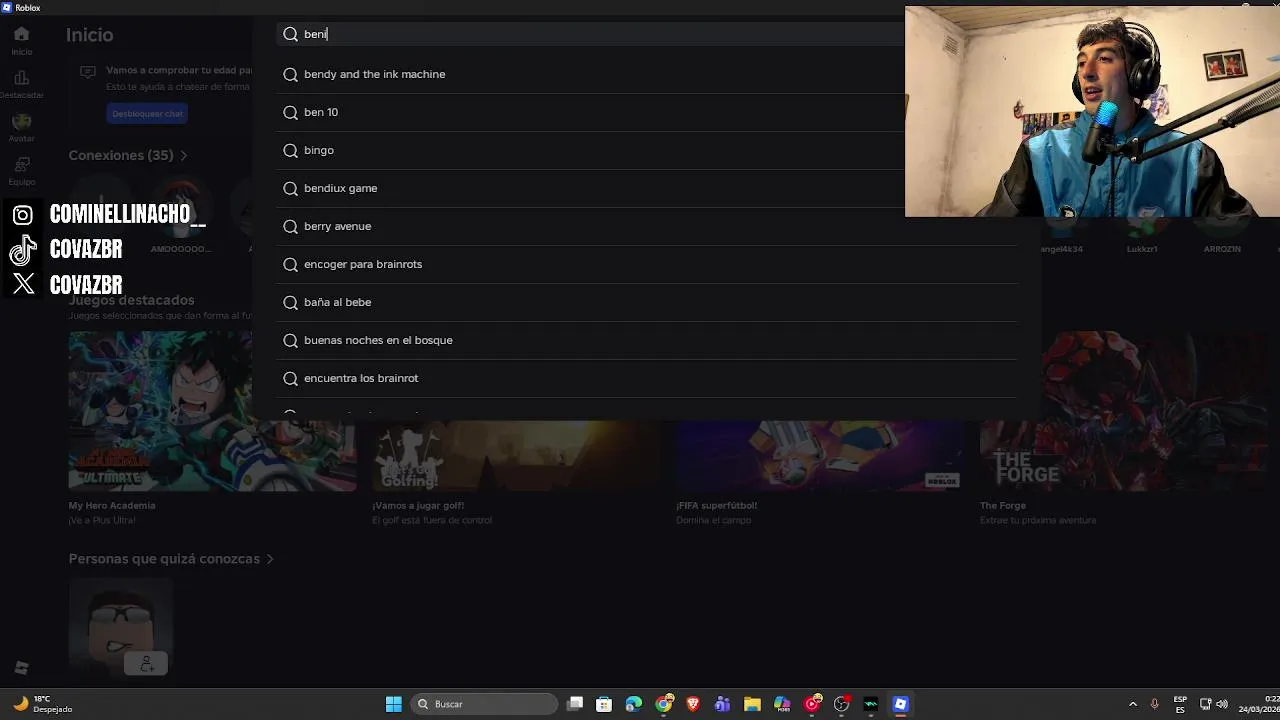This screenshot has width=1280, height=720.
Task: Open the FIFA superfútbol game thumbnail
Action: pos(819,456)
